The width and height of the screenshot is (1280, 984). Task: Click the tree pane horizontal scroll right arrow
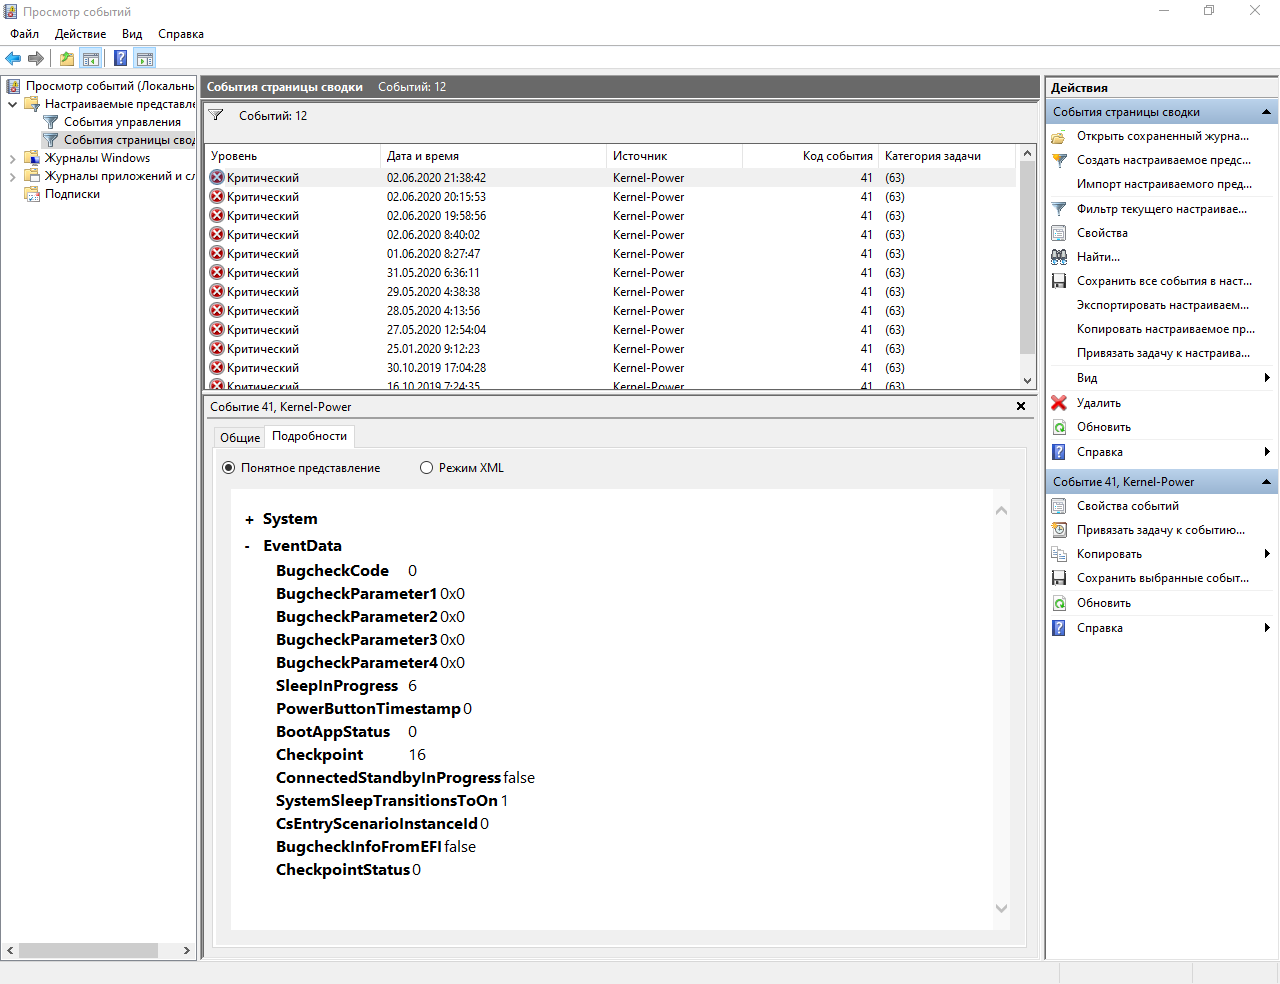pyautogui.click(x=187, y=950)
